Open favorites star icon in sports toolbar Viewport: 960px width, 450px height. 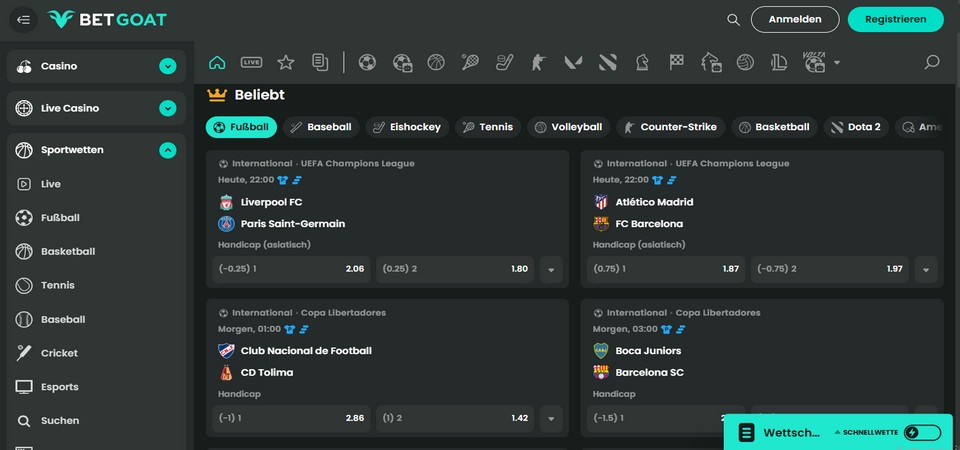[x=286, y=62]
